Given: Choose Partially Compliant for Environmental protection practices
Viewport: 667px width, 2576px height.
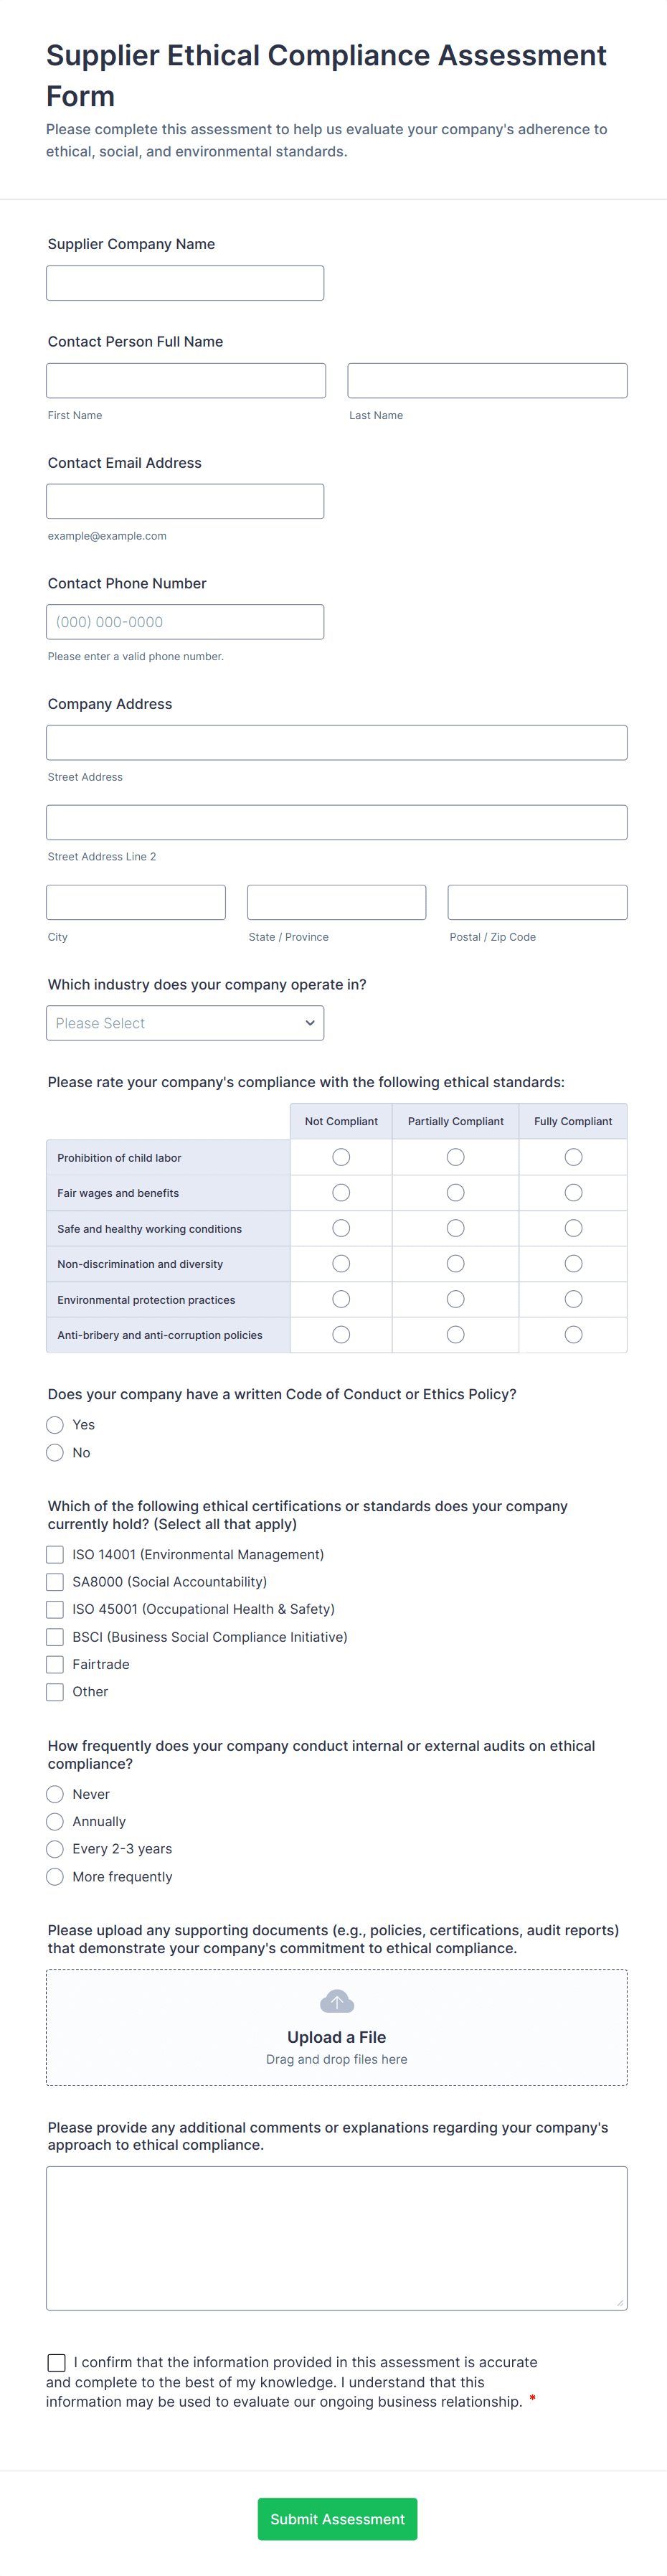Looking at the screenshot, I should 455,1299.
